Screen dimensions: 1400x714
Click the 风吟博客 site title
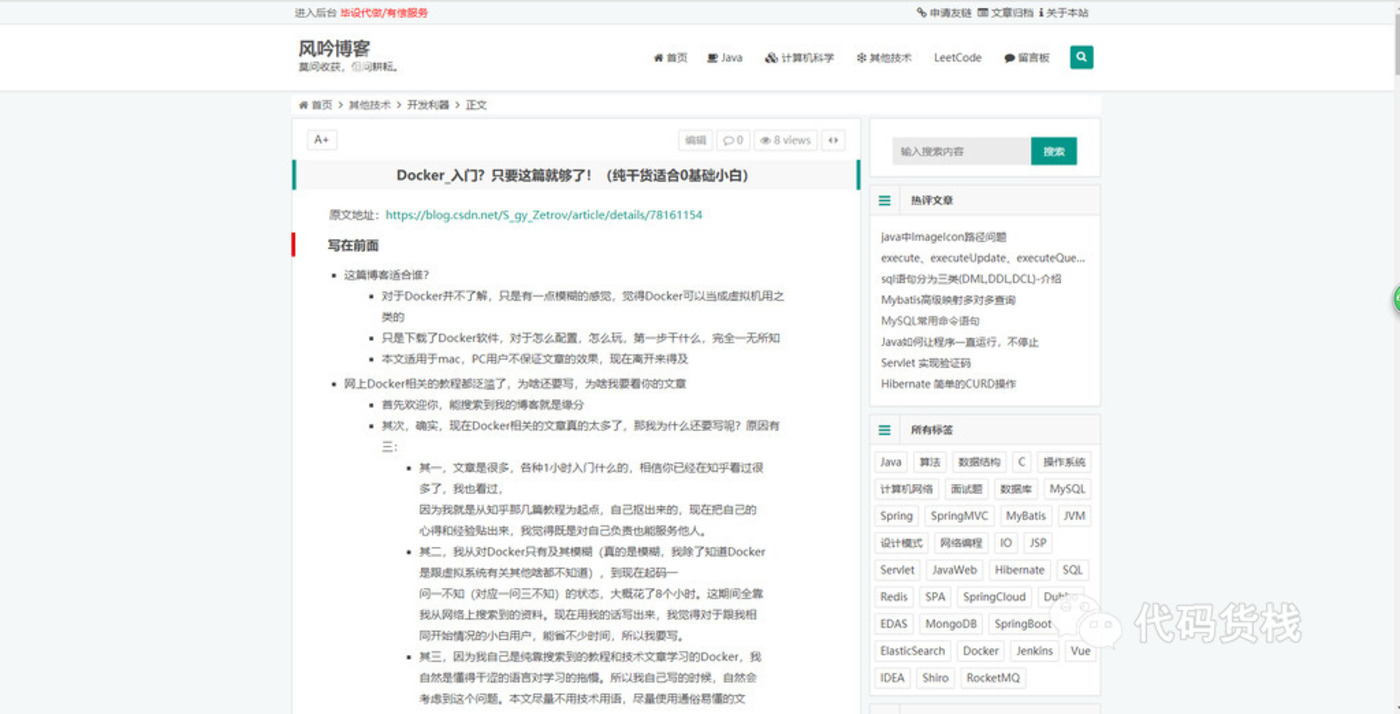coord(334,48)
